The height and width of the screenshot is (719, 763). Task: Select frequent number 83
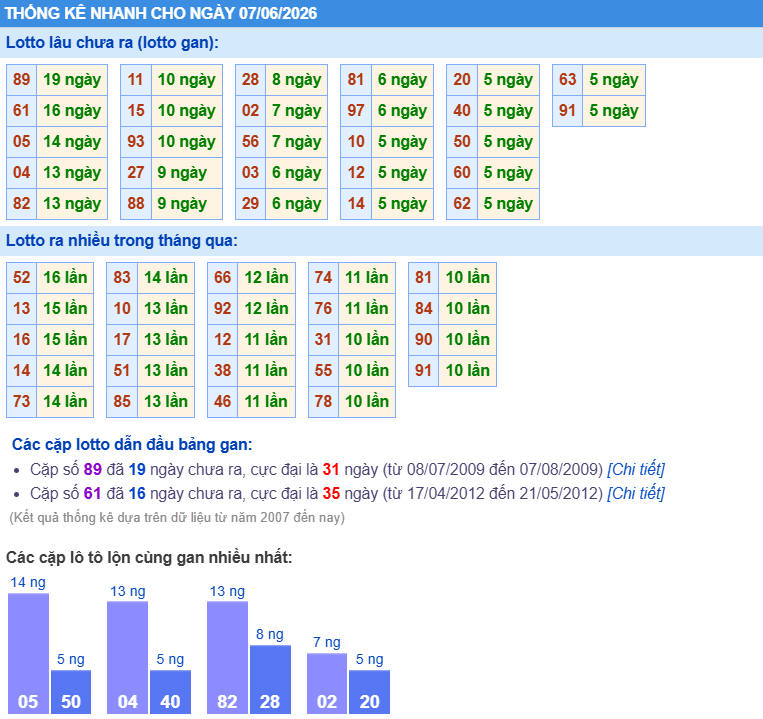122,278
